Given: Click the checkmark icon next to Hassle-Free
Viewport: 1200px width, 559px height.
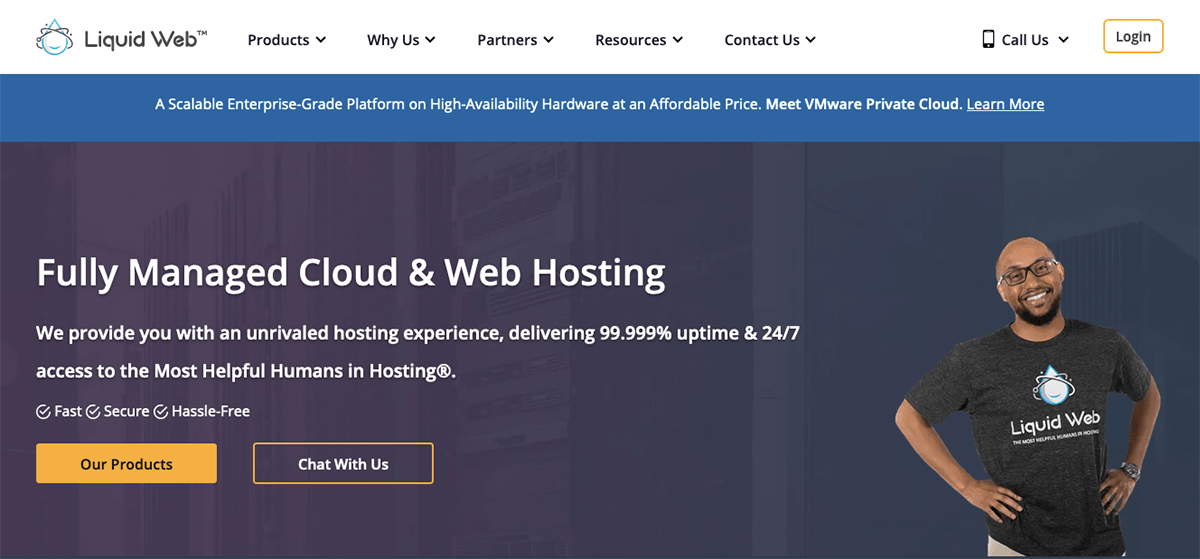Looking at the screenshot, I should coord(161,412).
